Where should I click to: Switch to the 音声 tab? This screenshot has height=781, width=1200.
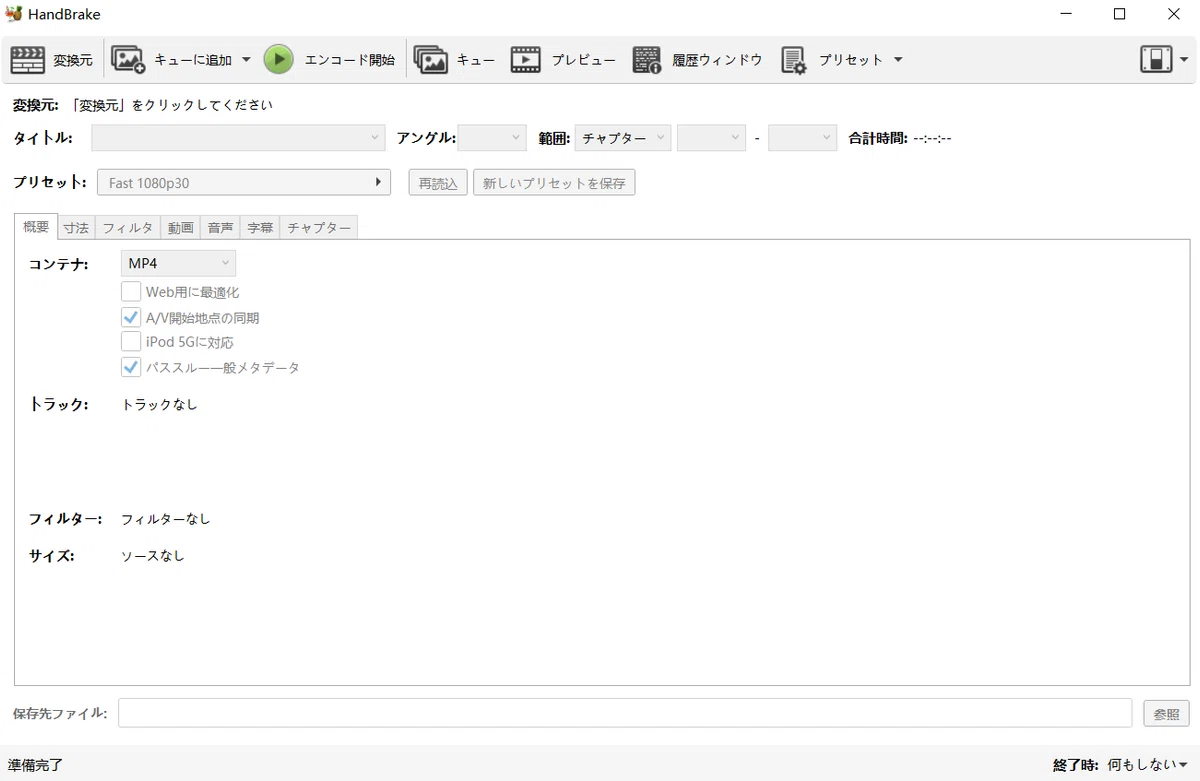tap(221, 228)
